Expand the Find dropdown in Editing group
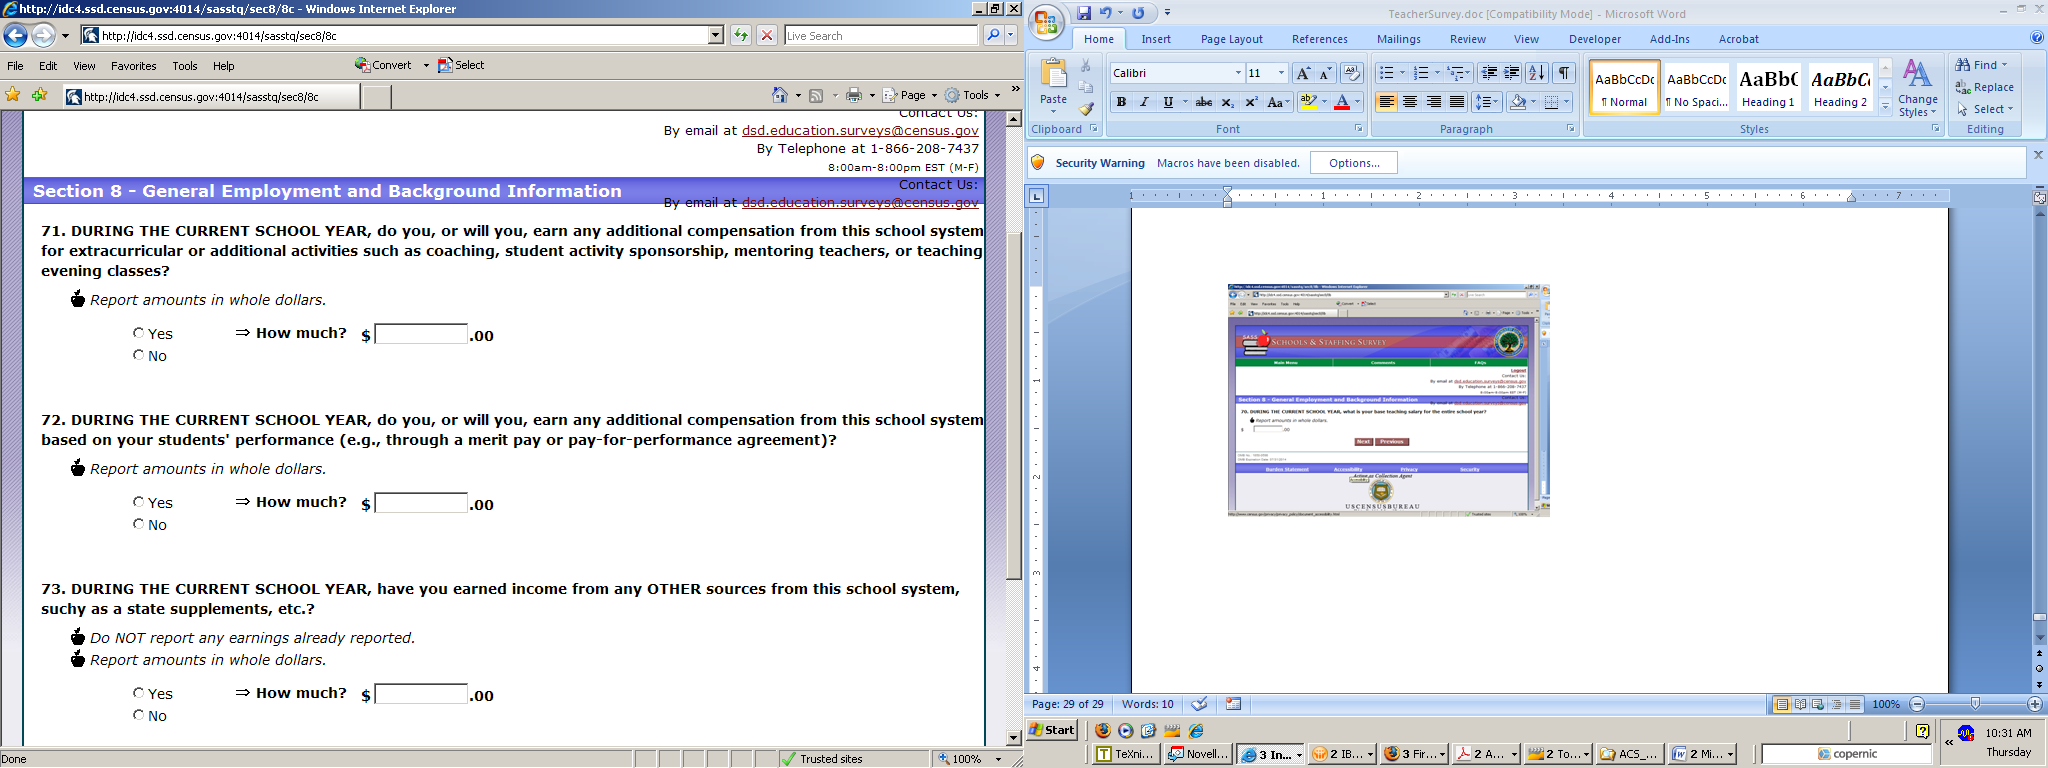Viewport: 2048px width, 768px height. tap(2004, 65)
